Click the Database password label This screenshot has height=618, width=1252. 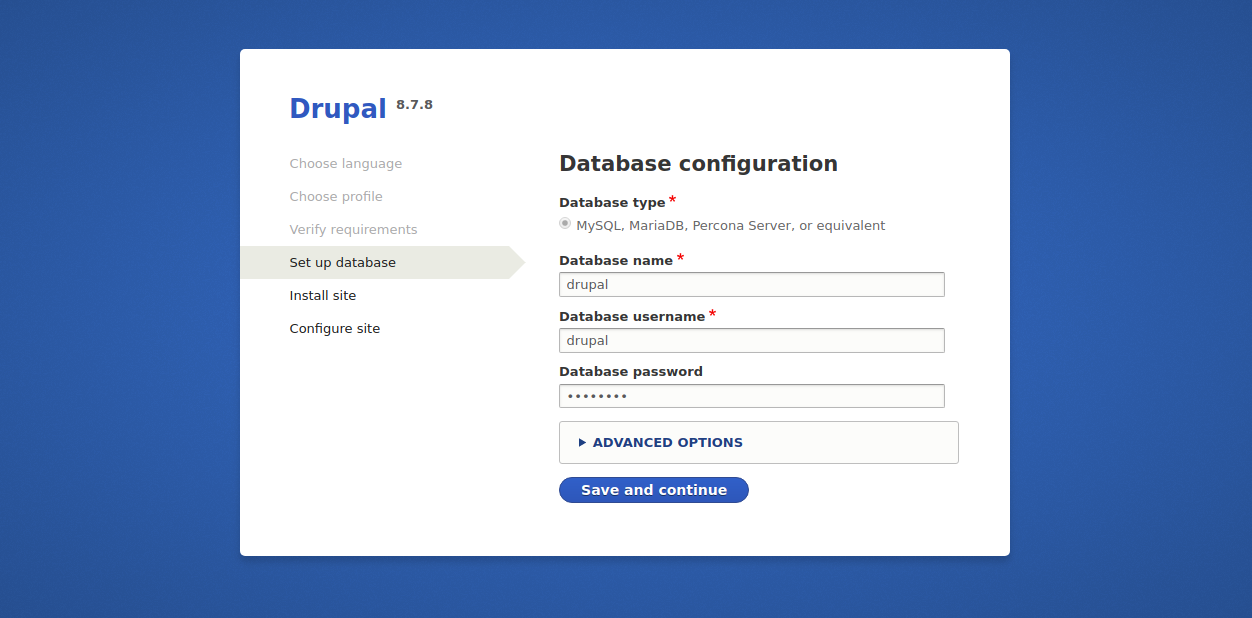[631, 371]
